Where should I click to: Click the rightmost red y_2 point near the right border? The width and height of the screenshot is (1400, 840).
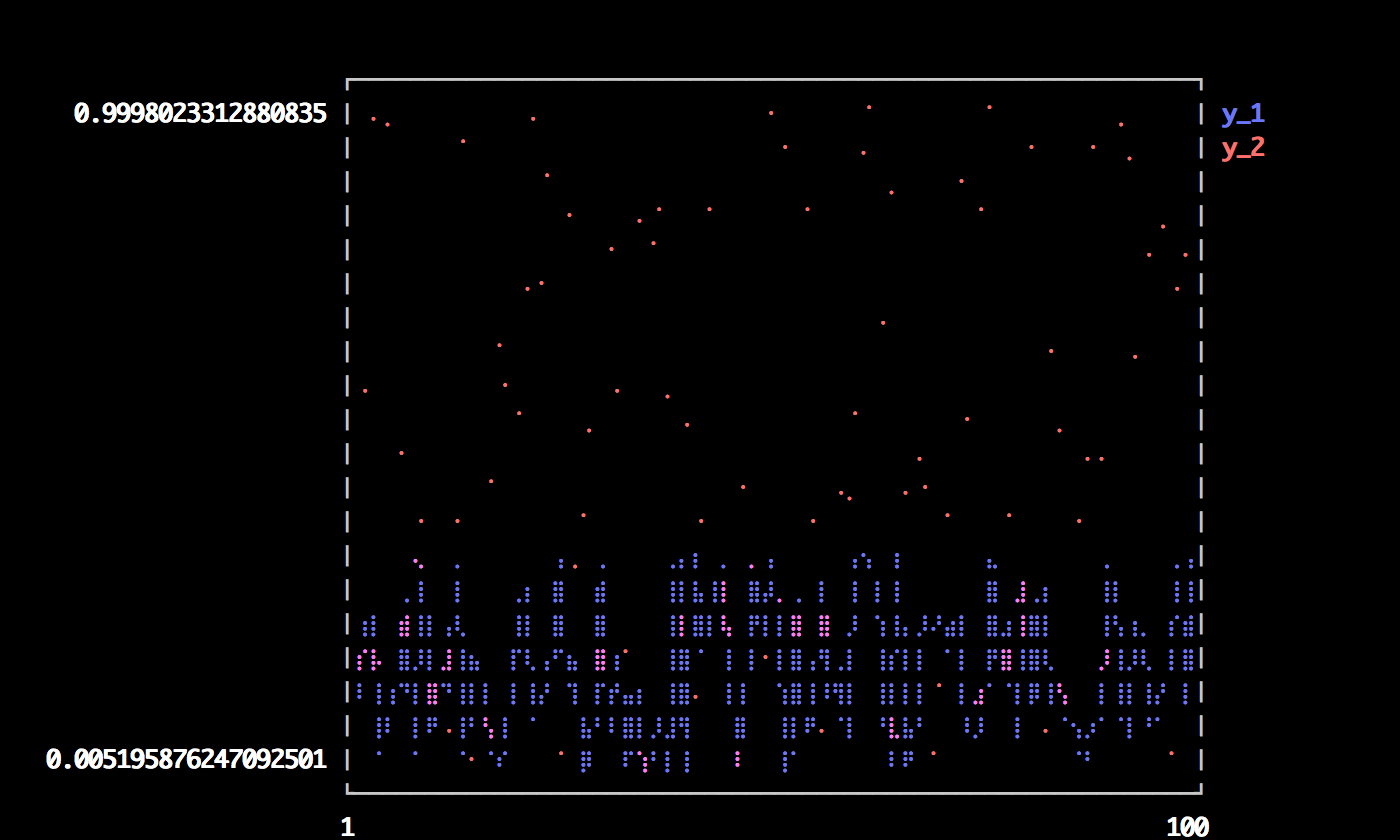coord(1185,255)
